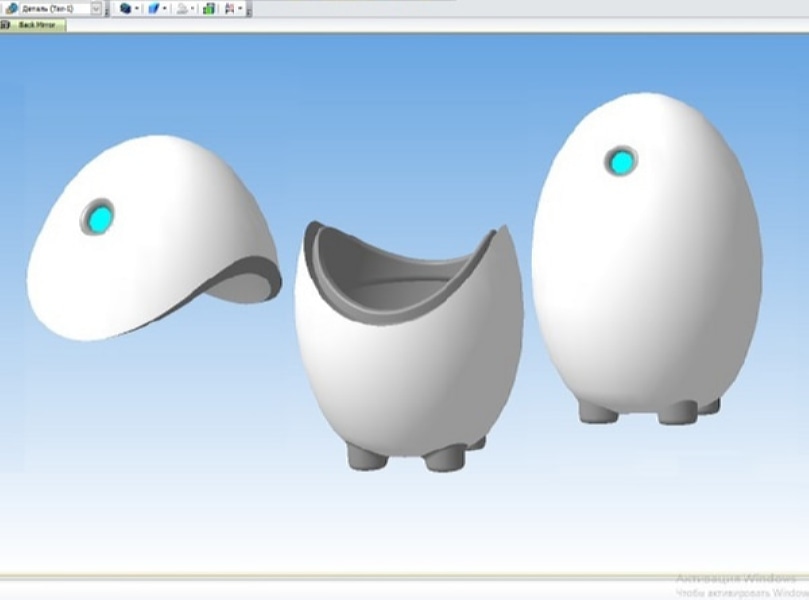The width and height of the screenshot is (809, 600).
Task: Click the green blocks rebuild icon
Action: pos(209,8)
